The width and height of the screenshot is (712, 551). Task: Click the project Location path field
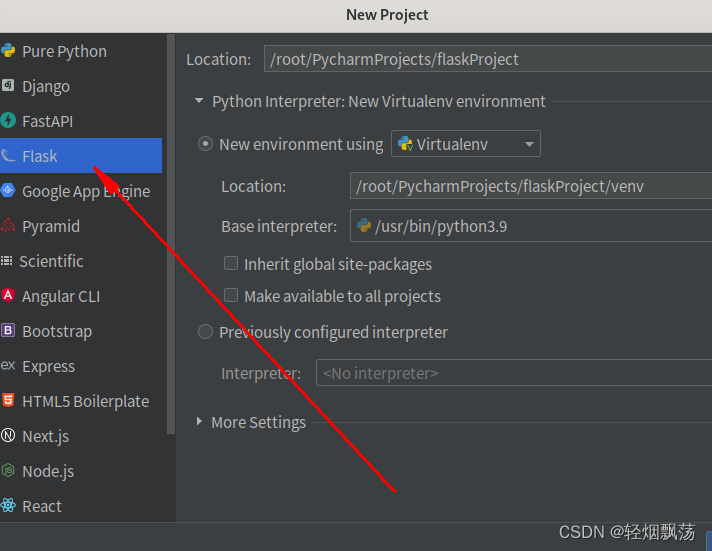tap(488, 59)
